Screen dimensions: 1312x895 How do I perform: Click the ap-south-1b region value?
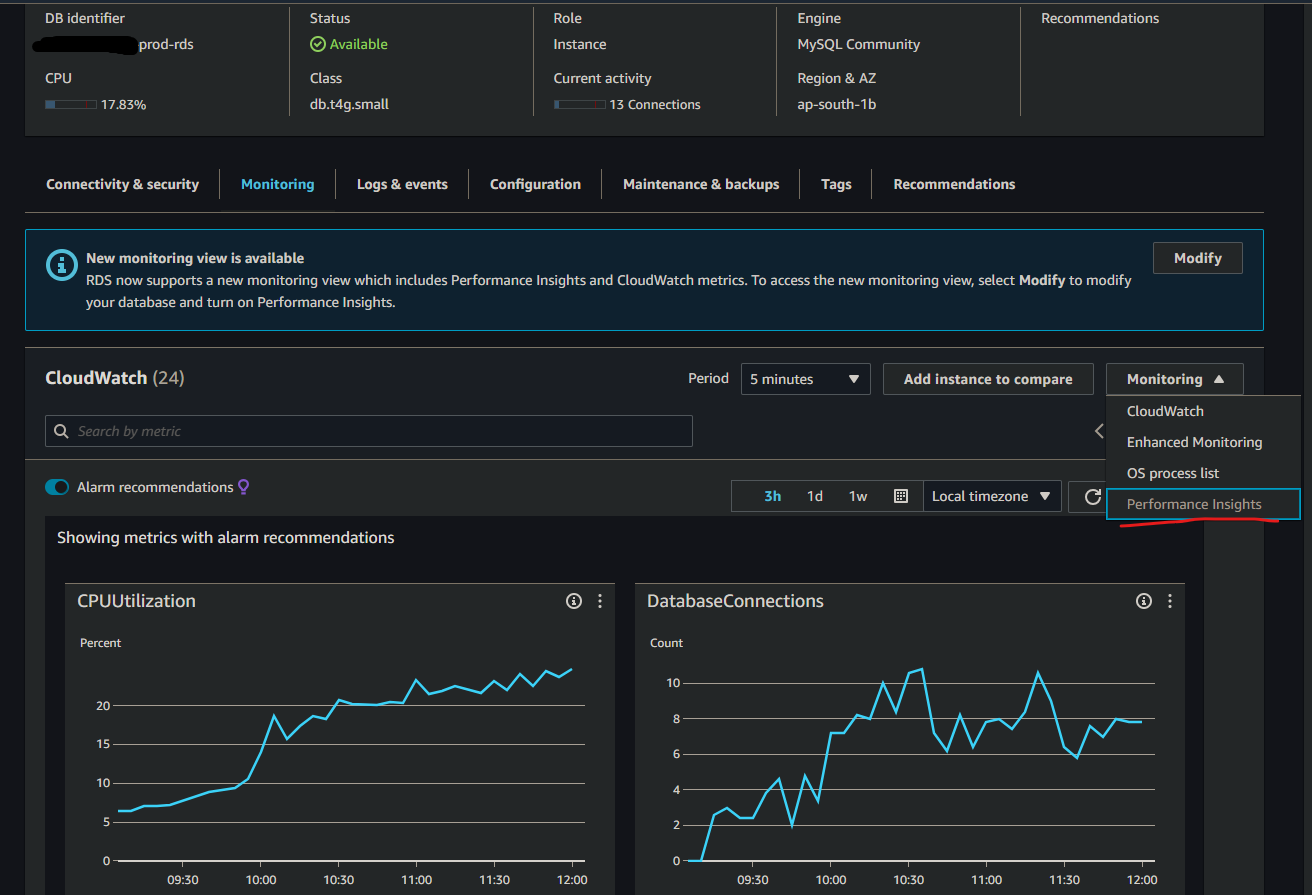(837, 104)
